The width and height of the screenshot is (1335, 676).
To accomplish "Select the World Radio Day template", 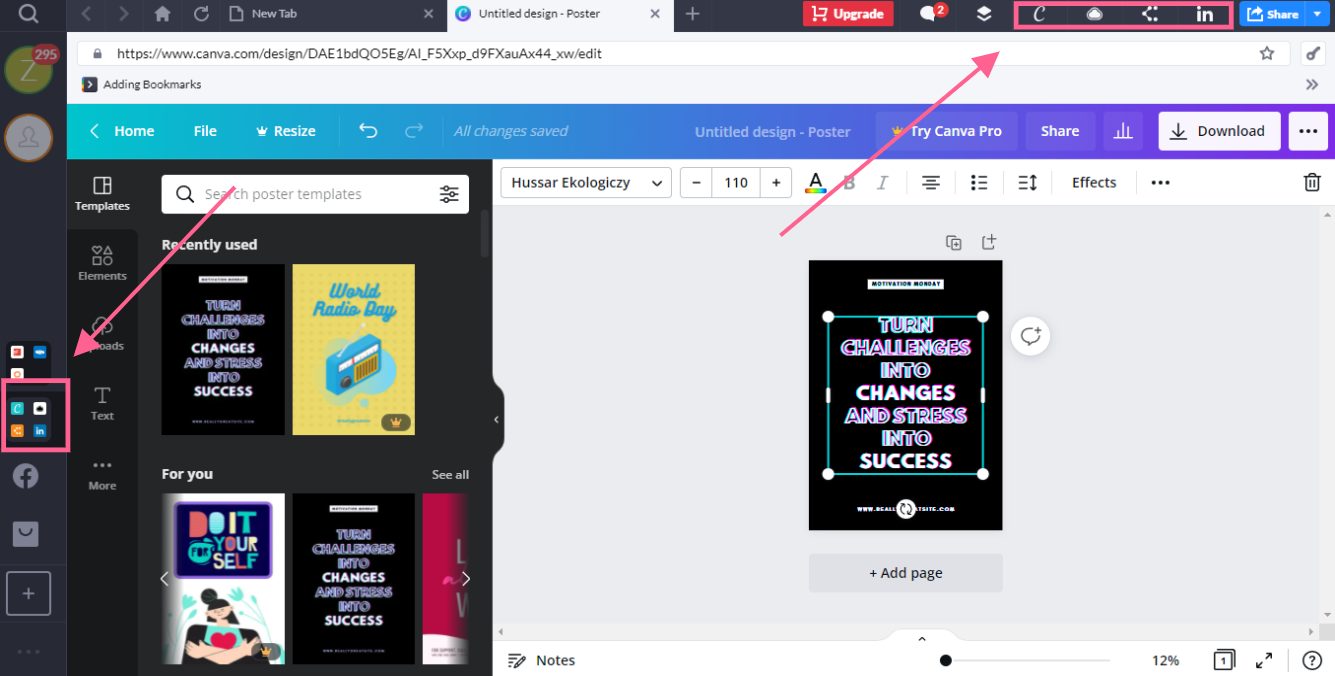I will (x=353, y=349).
